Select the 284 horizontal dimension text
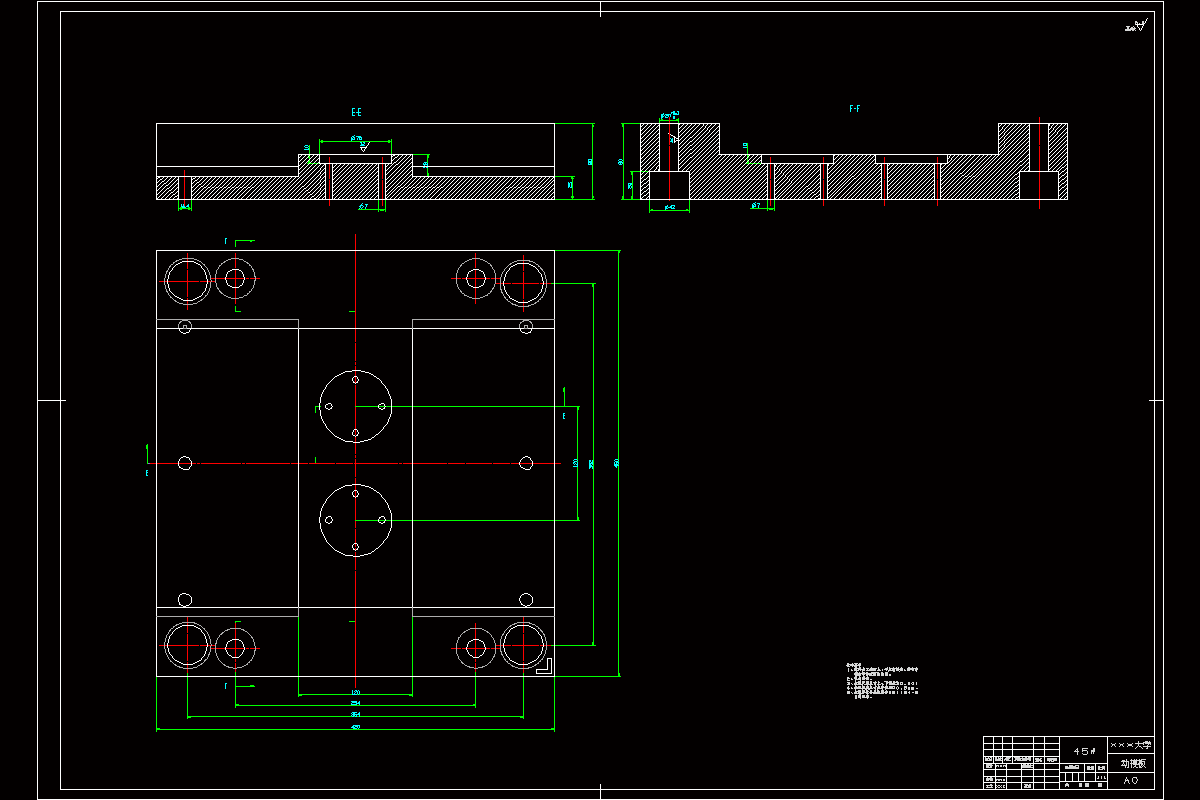1200x800 pixels. (x=355, y=703)
